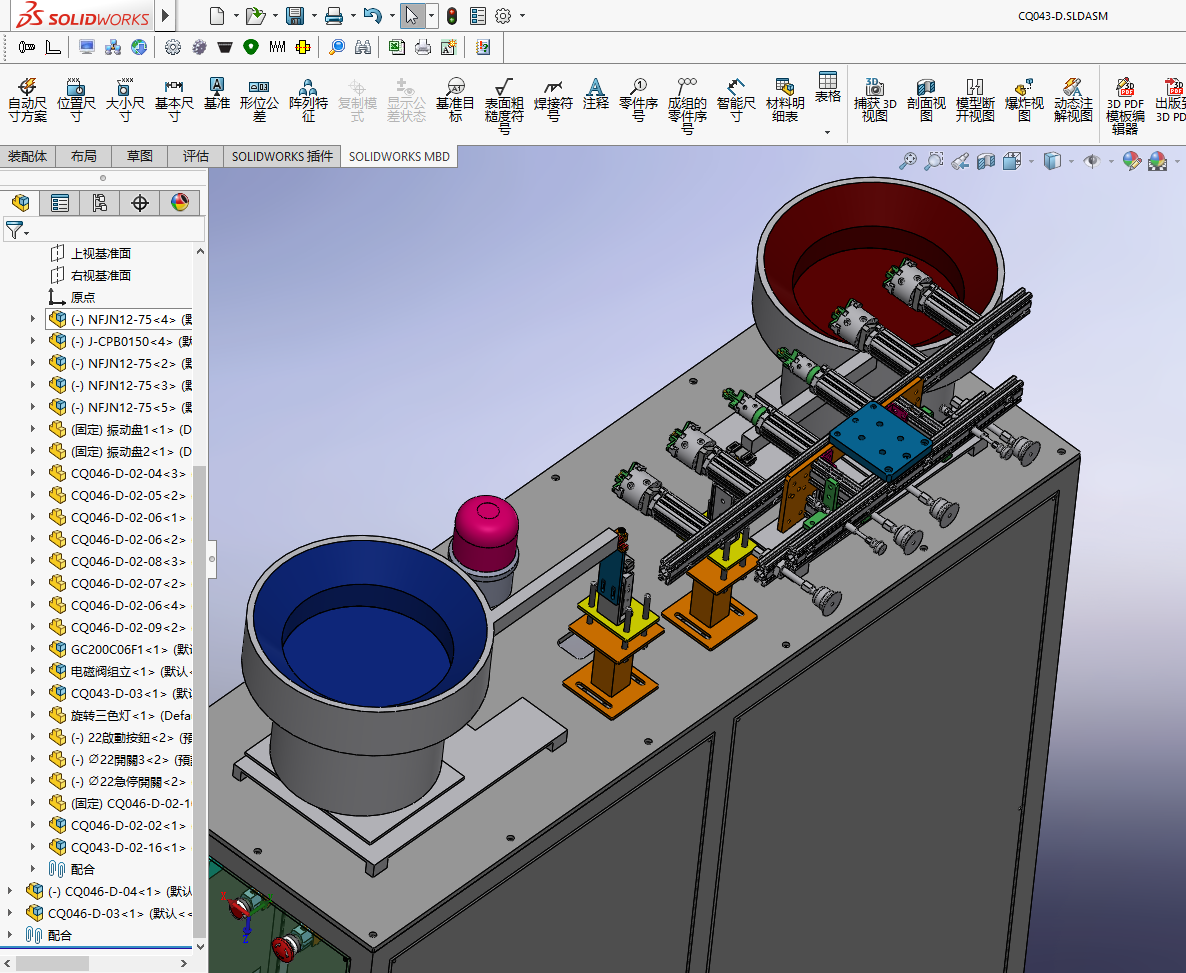Image resolution: width=1186 pixels, height=973 pixels.
Task: Select the 形位公差 tool
Action: 259,101
